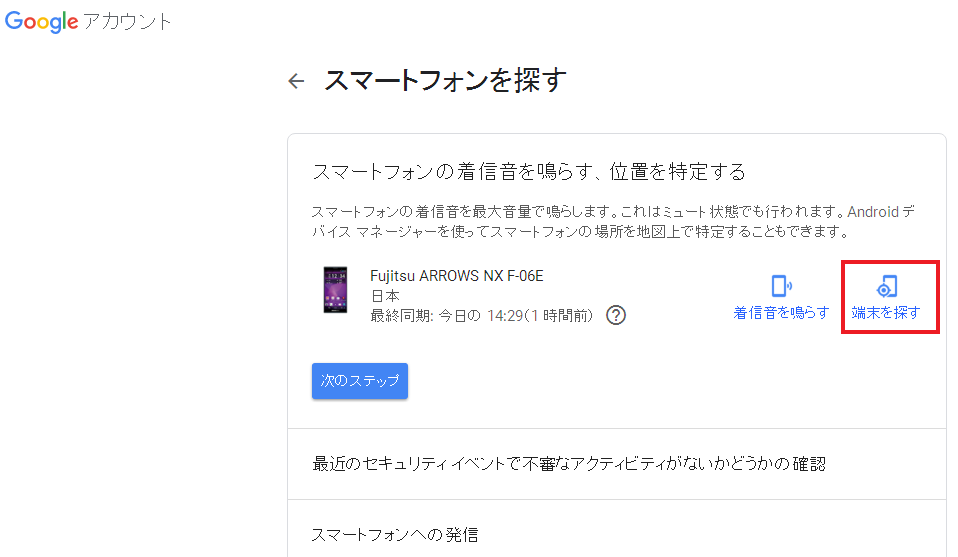Open the help question mark icon
The image size is (958, 557).
pyautogui.click(x=617, y=316)
